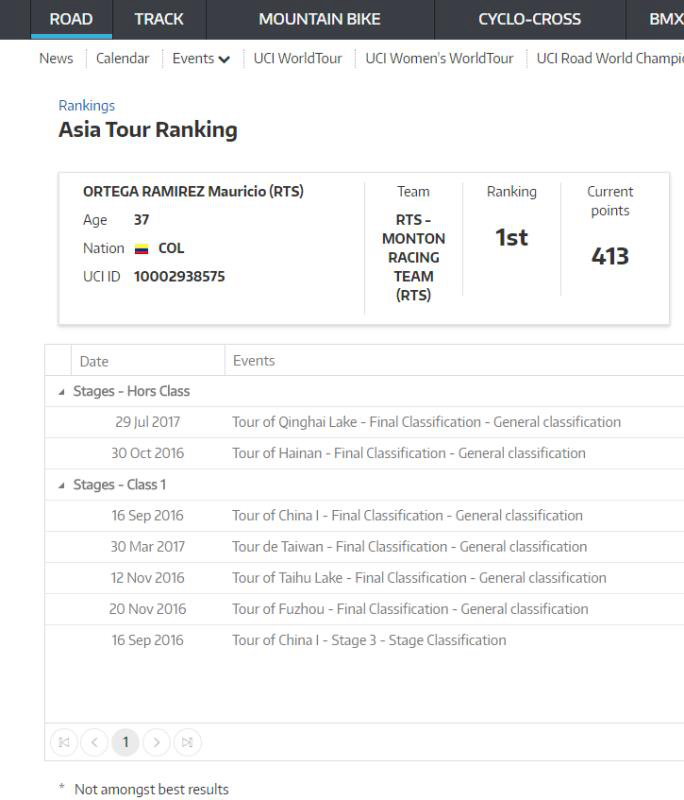Open the BMX discipline tab

(665, 19)
